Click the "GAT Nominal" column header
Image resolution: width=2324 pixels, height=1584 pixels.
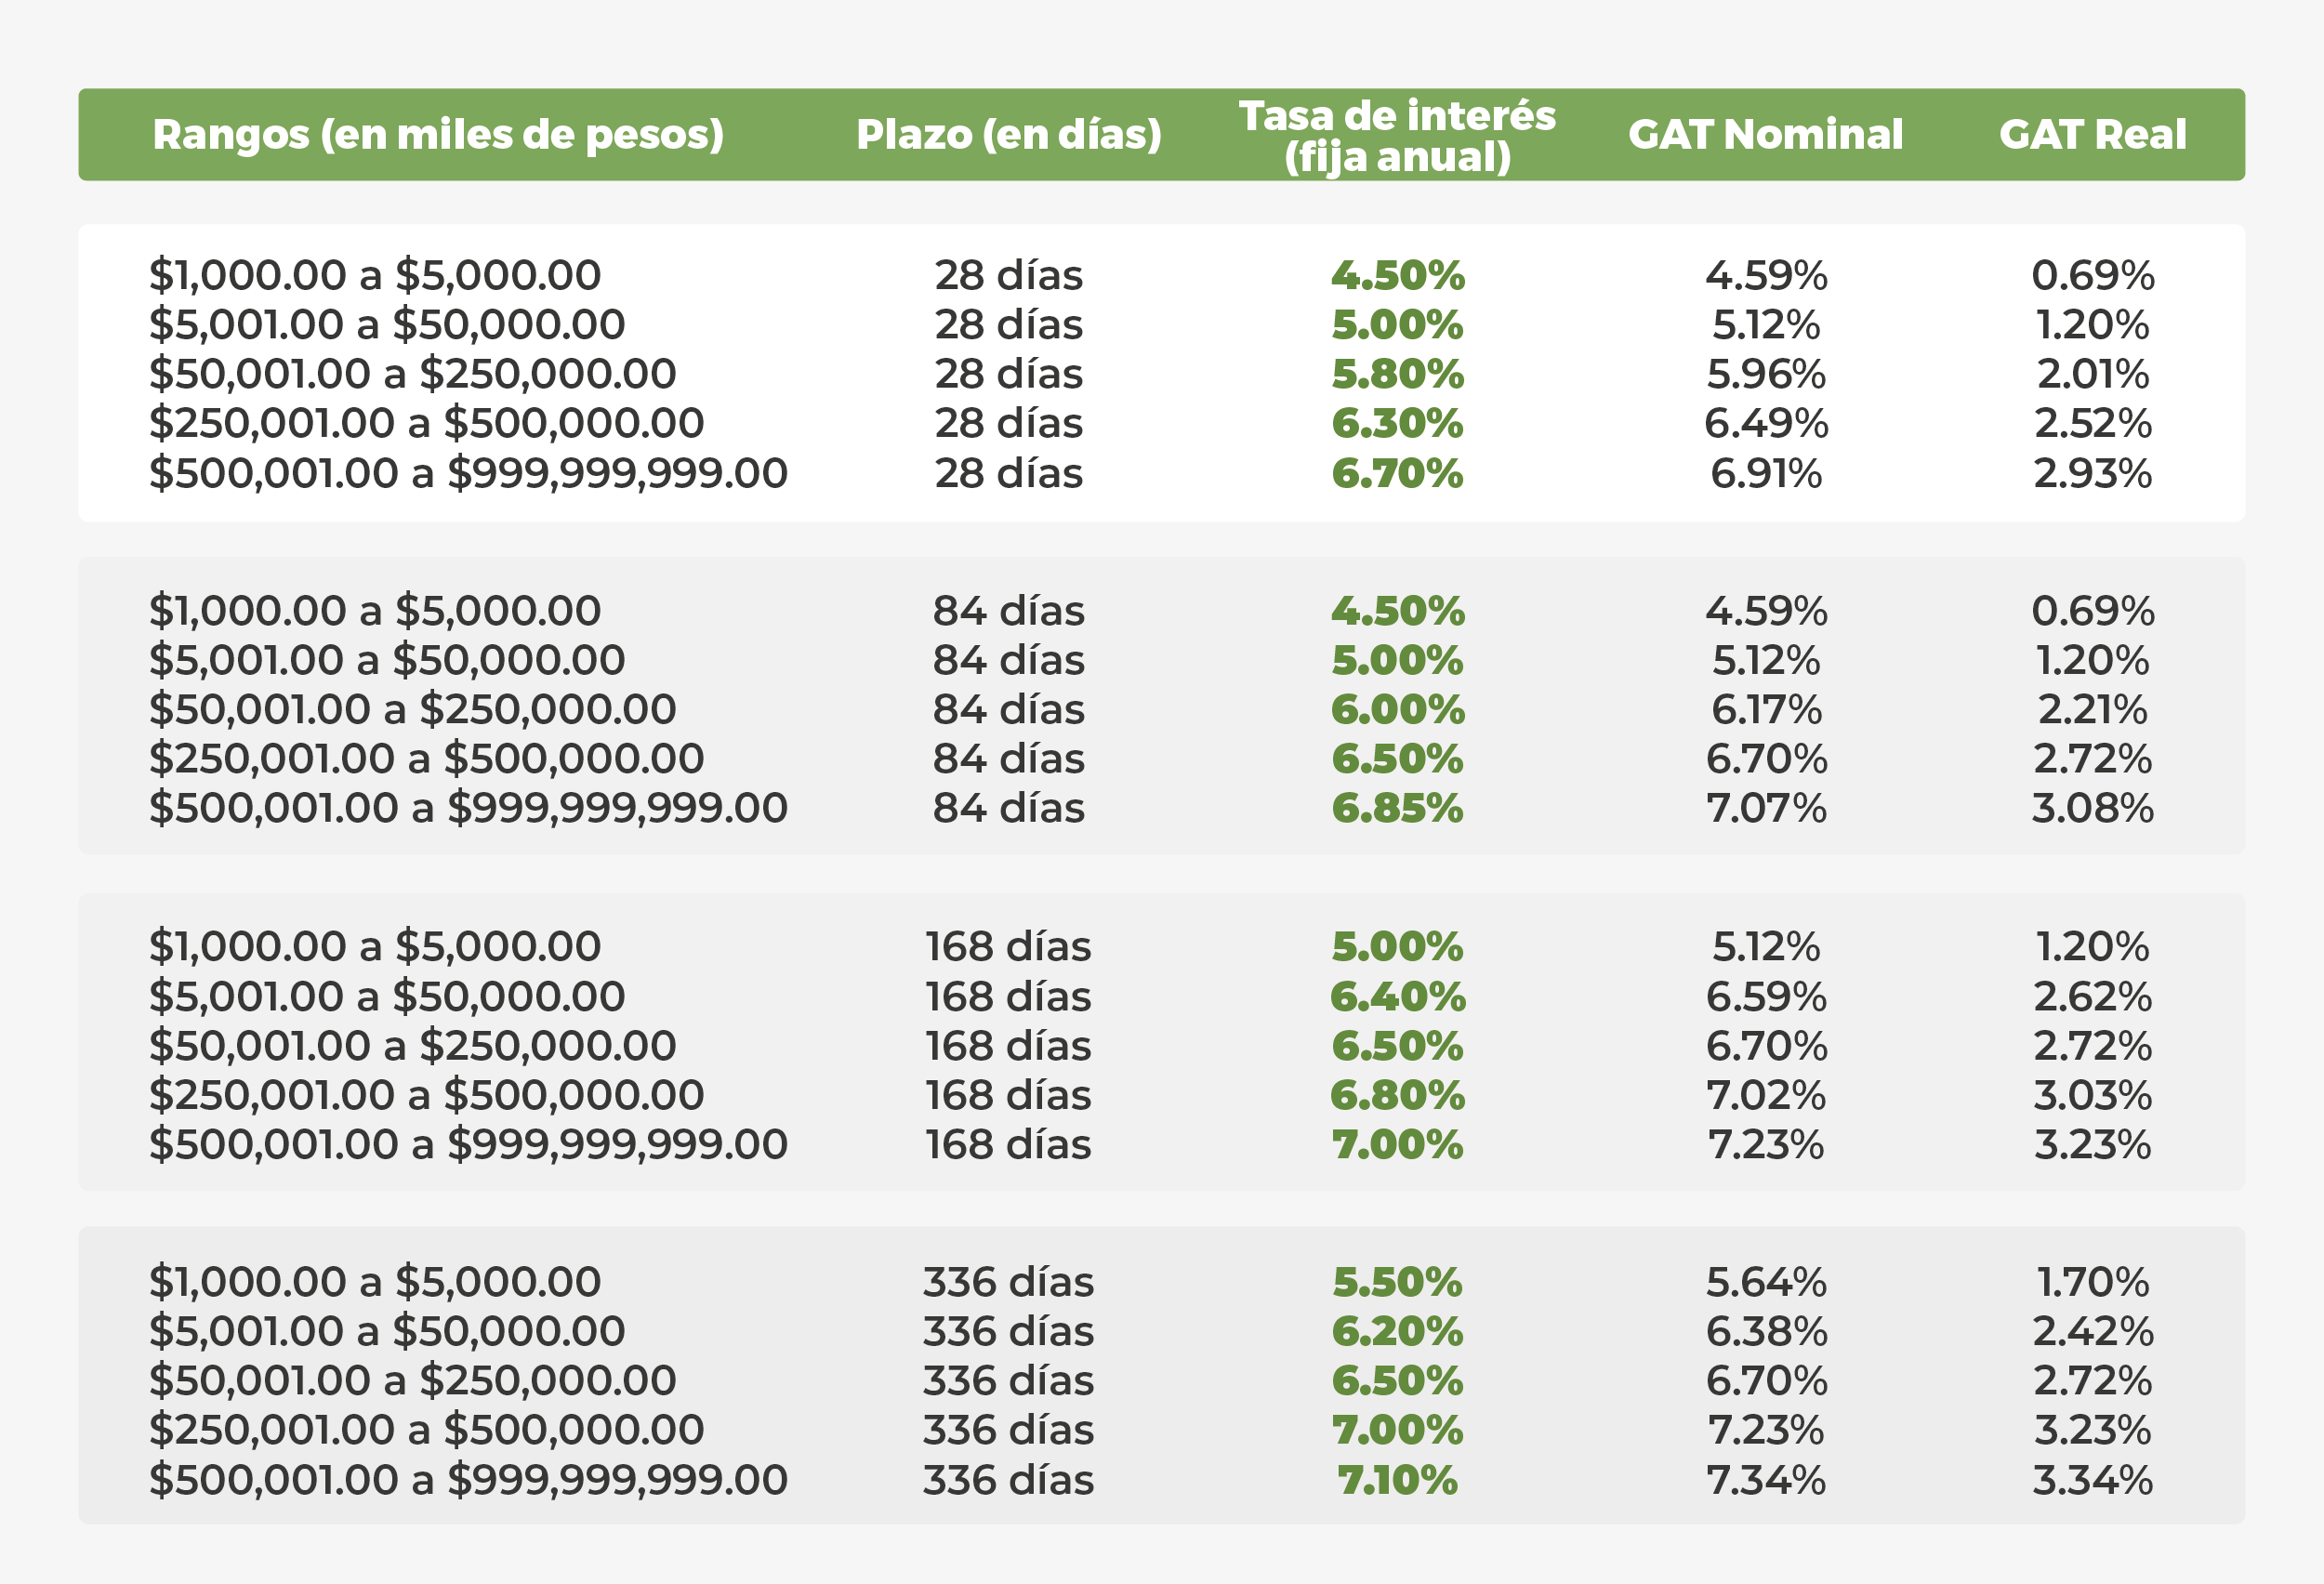pos(1765,135)
